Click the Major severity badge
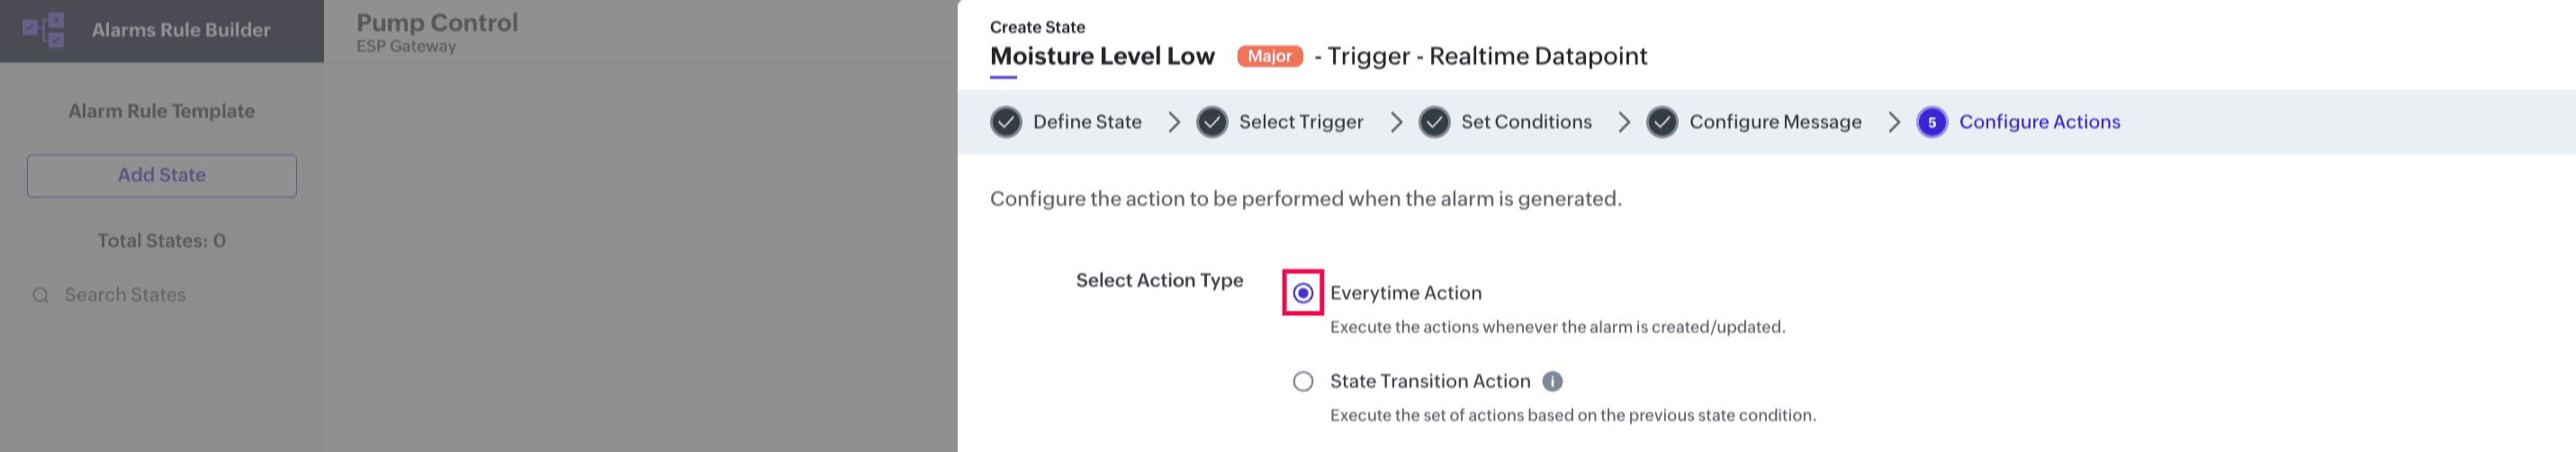The height and width of the screenshot is (452, 2576). (1269, 56)
